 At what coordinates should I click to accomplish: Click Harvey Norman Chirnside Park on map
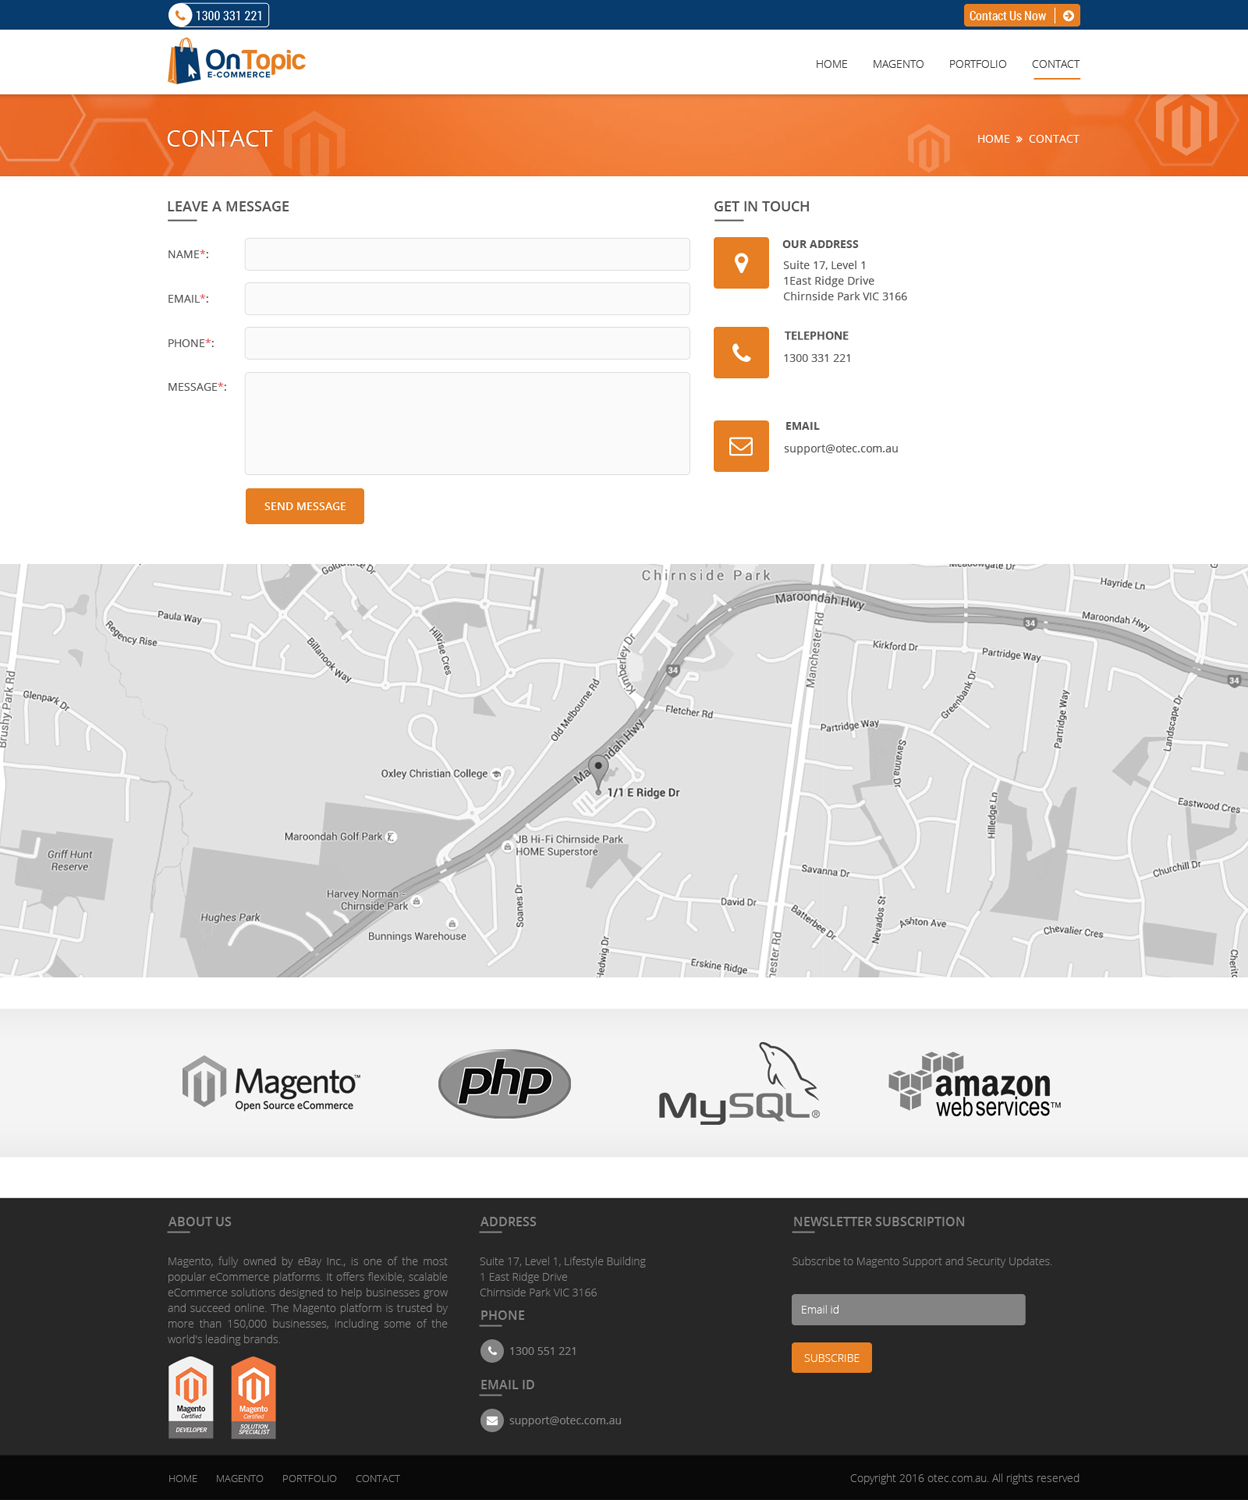(366, 900)
